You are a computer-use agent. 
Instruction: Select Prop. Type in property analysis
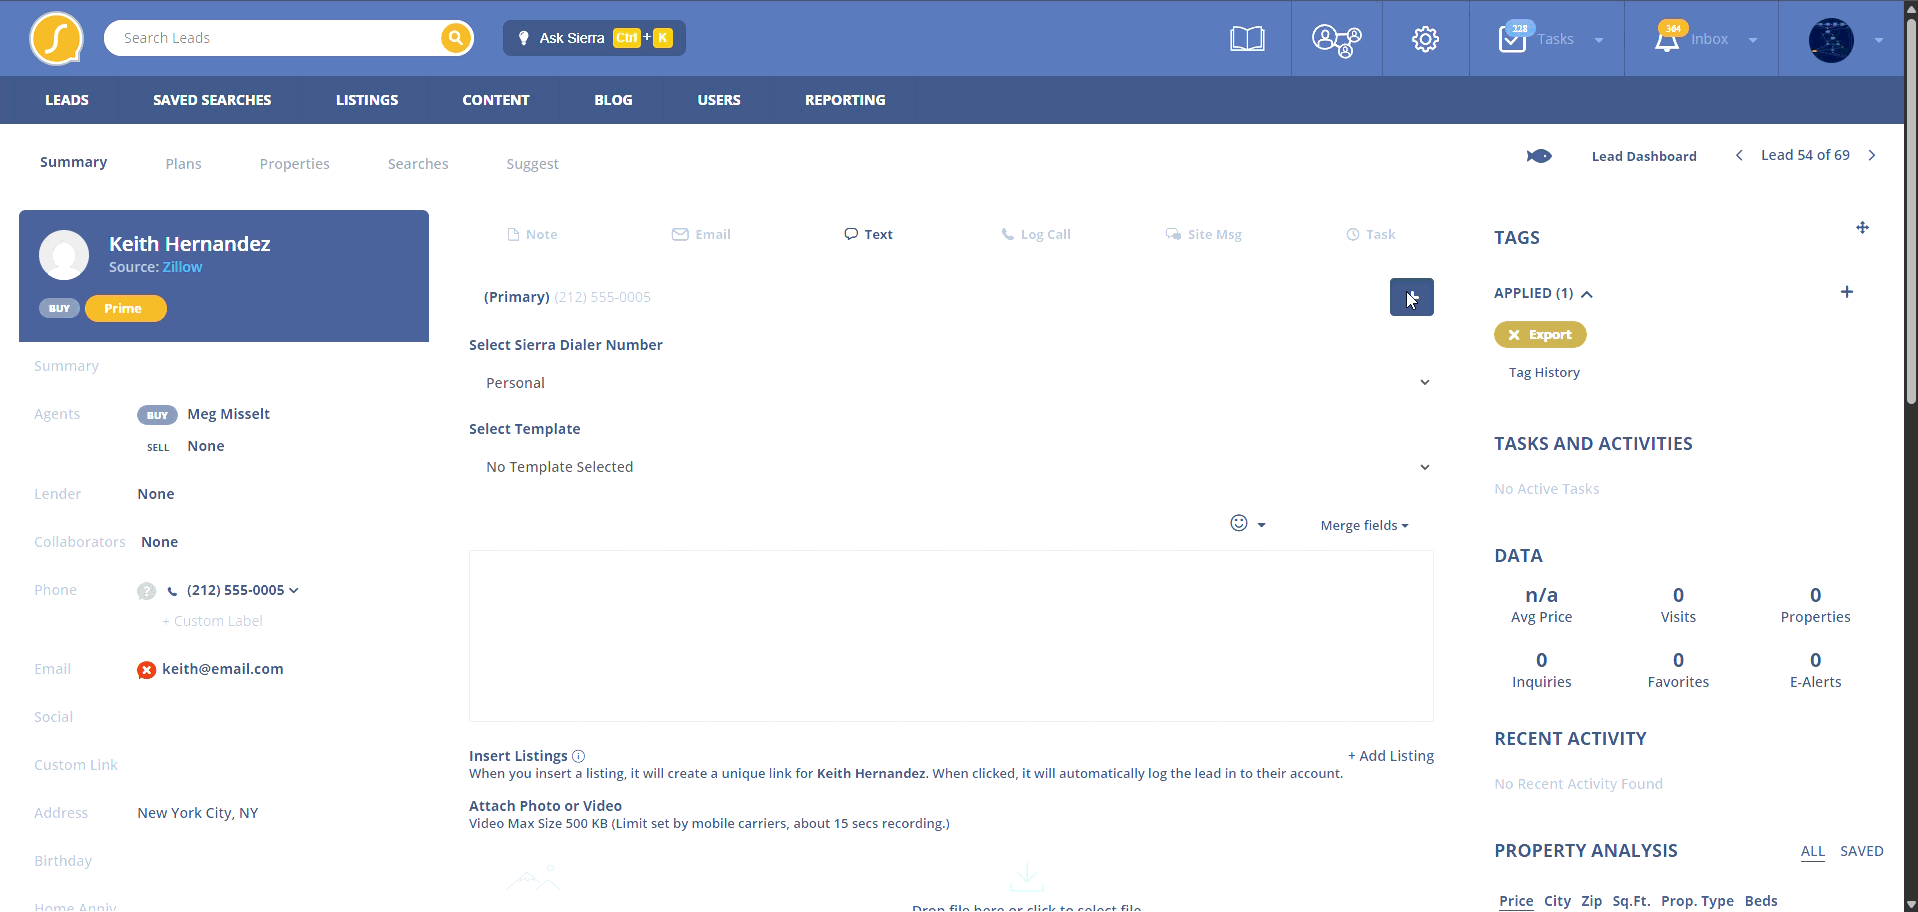tap(1697, 901)
